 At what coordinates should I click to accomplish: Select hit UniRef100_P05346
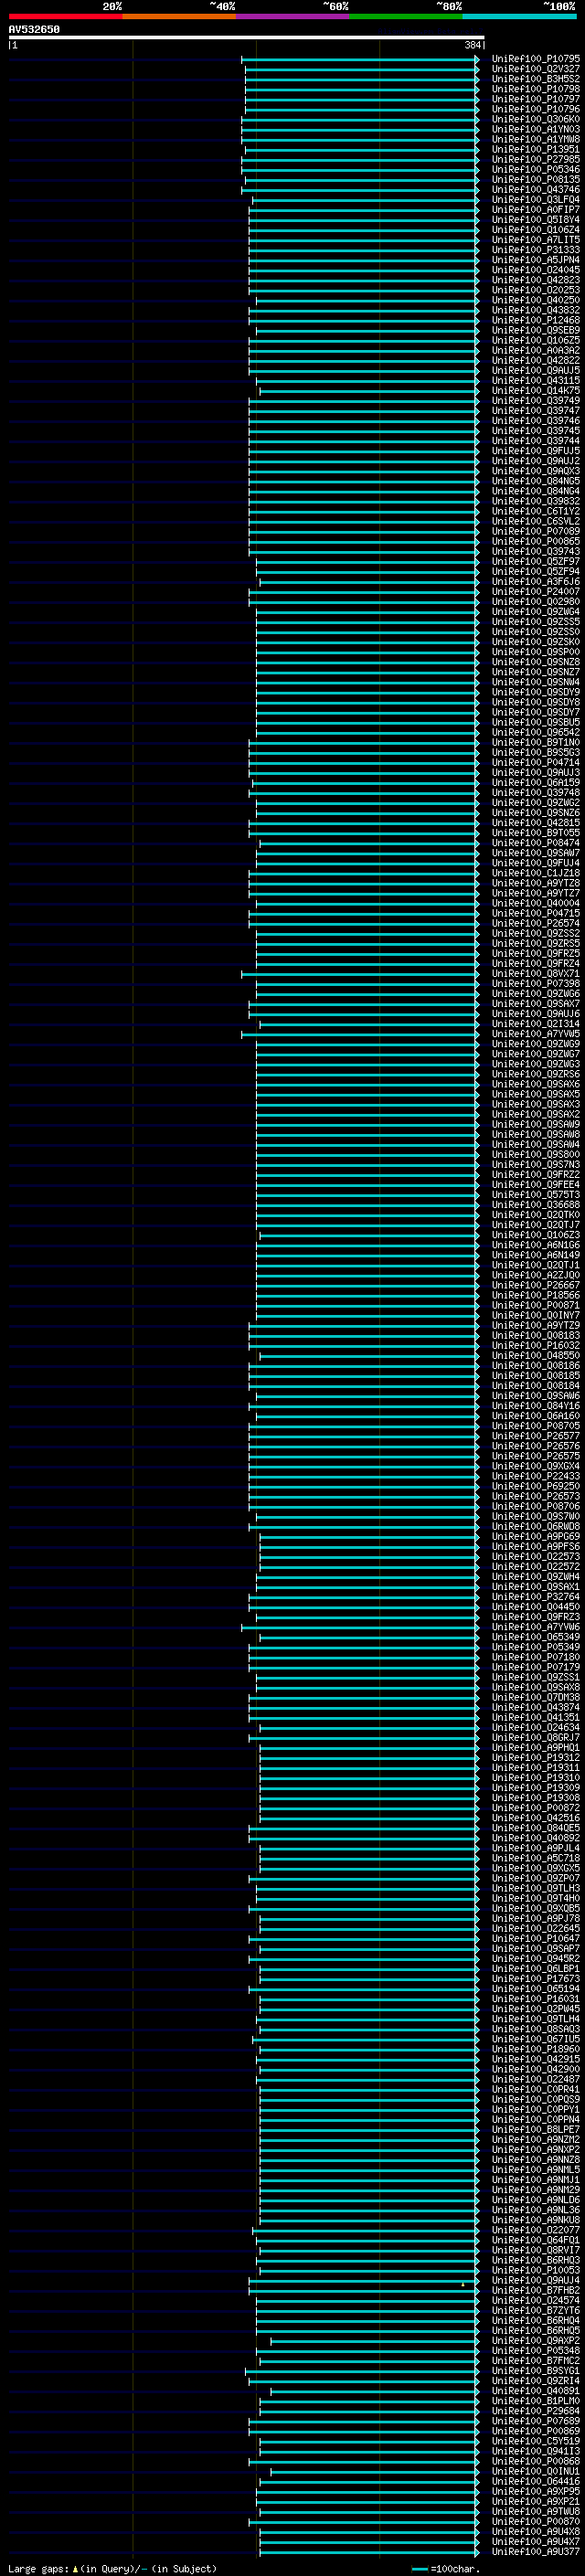click(x=536, y=169)
